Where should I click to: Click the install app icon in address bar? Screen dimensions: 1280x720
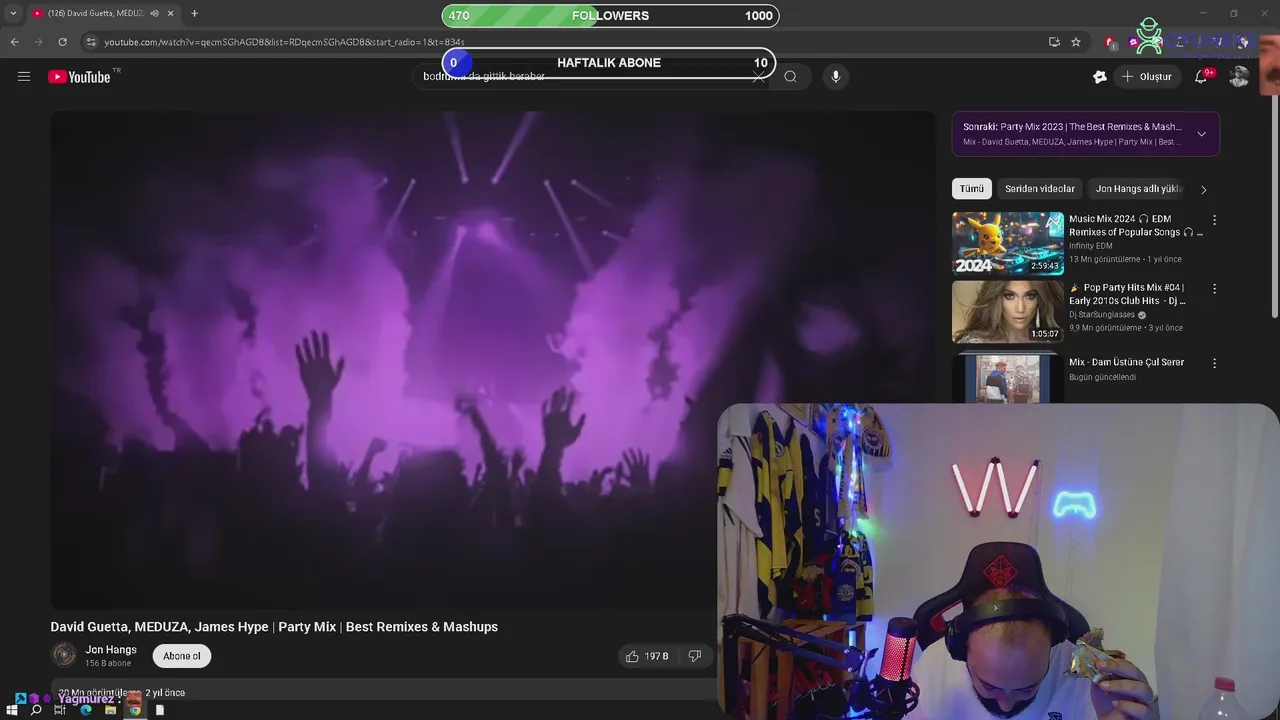click(1054, 42)
